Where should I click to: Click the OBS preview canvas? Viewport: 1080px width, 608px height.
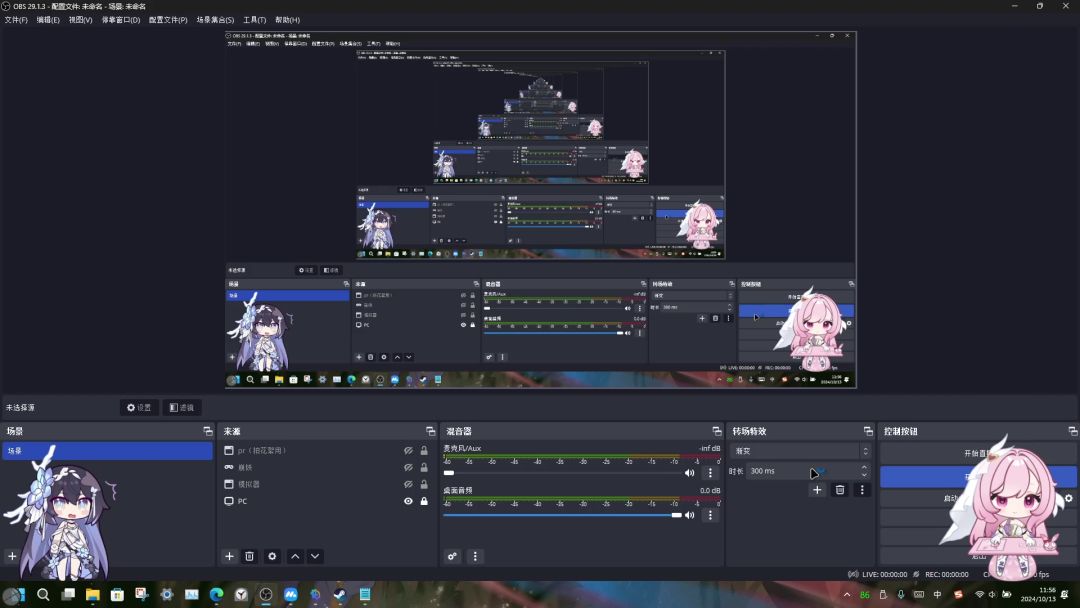point(541,210)
